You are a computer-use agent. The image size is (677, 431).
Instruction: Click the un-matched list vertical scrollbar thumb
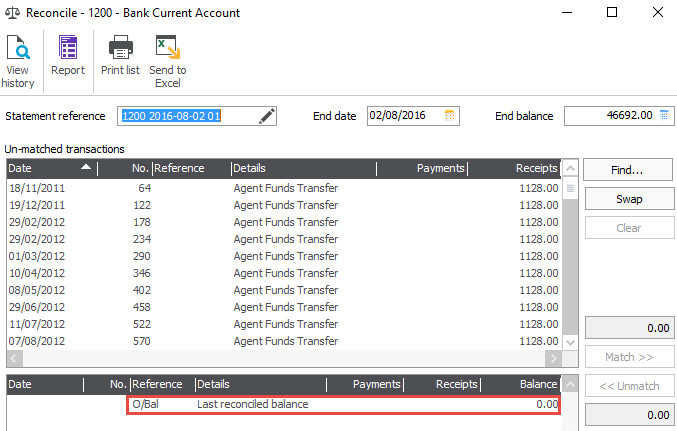(x=570, y=188)
